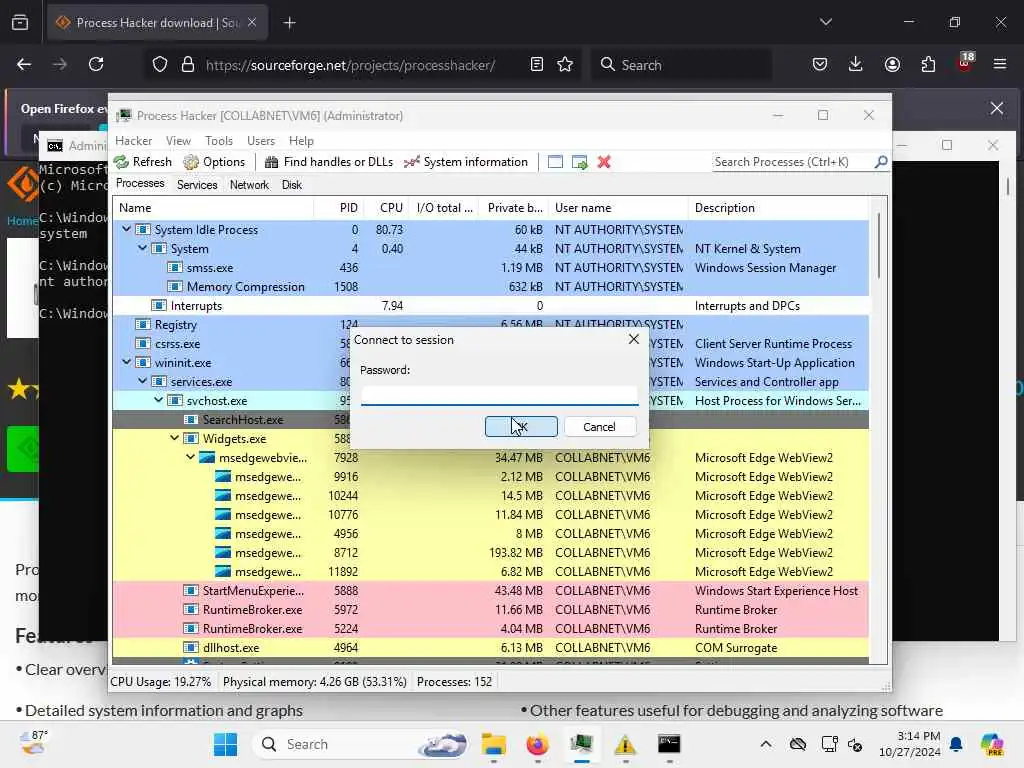This screenshot has width=1024, height=768.
Task: Open Find handles or DLLs
Action: [x=328, y=162]
